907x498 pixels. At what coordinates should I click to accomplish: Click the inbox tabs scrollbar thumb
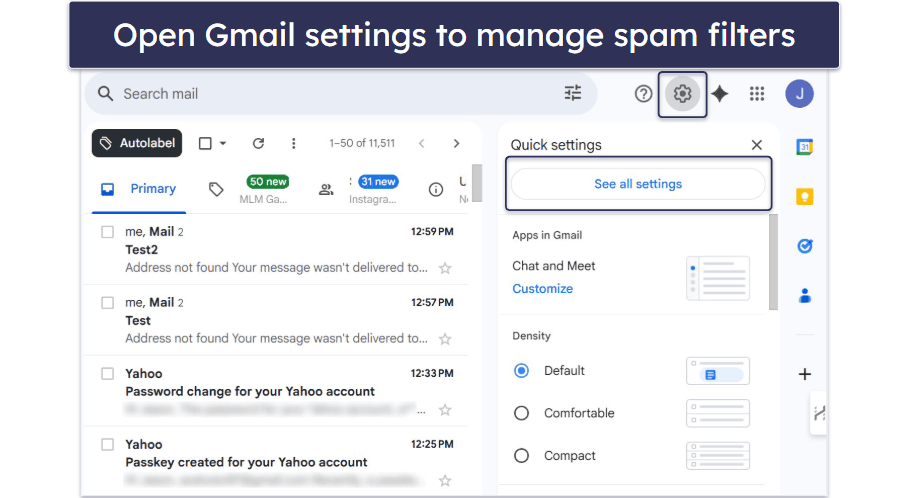(477, 183)
